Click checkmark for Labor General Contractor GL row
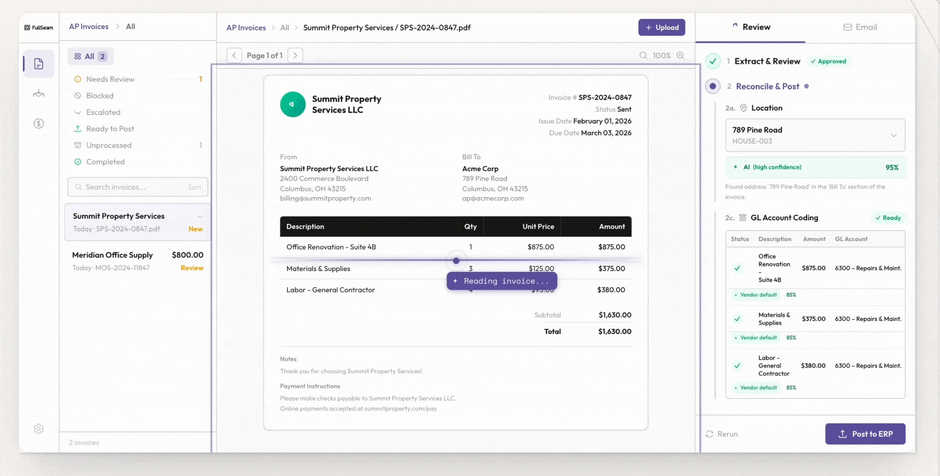This screenshot has width=940, height=476. pos(737,366)
